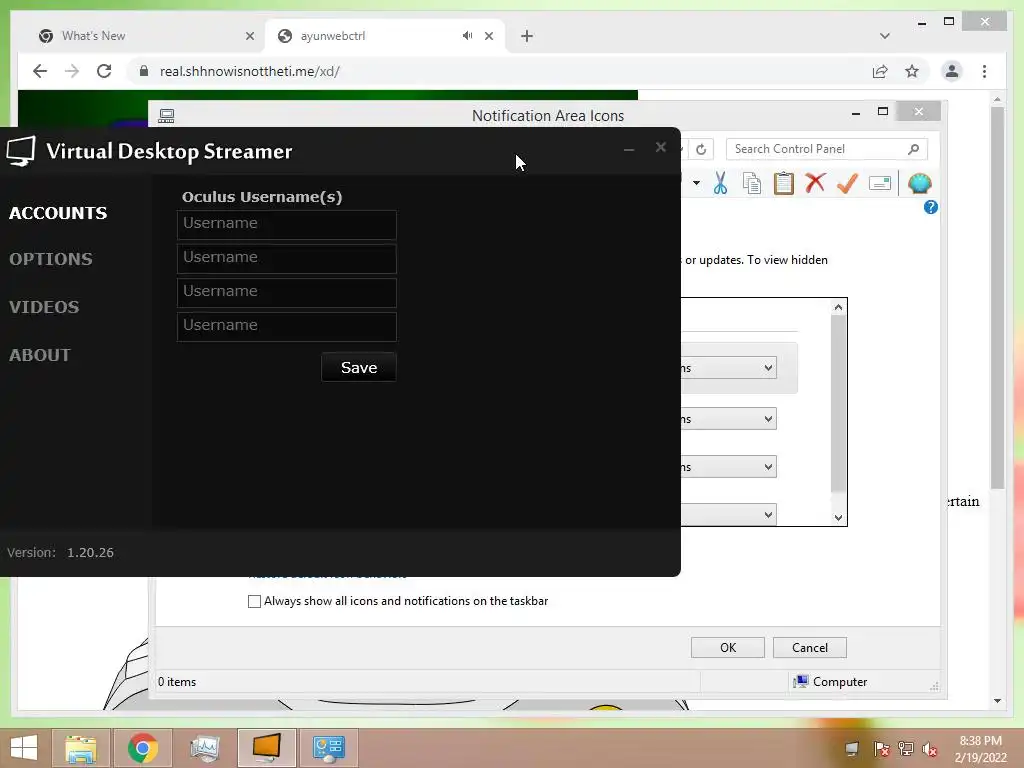Click the blue seashell icon in toolbar
This screenshot has height=768, width=1024.
[x=920, y=184]
